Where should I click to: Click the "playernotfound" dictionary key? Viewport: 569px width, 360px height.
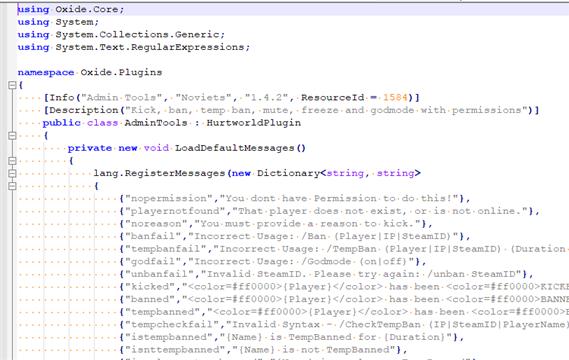coord(175,211)
